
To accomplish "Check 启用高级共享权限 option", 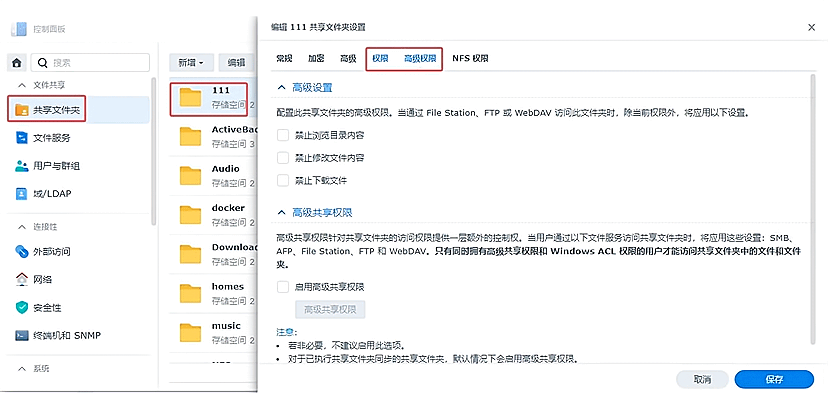I will 283,287.
